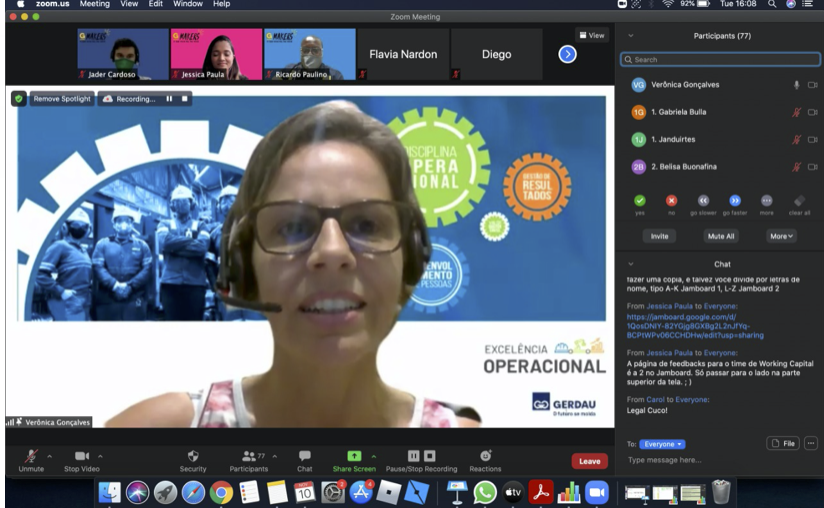The height and width of the screenshot is (508, 824).
Task: Toggle Gabriela Bulla camera icon
Action: pyautogui.click(x=812, y=112)
